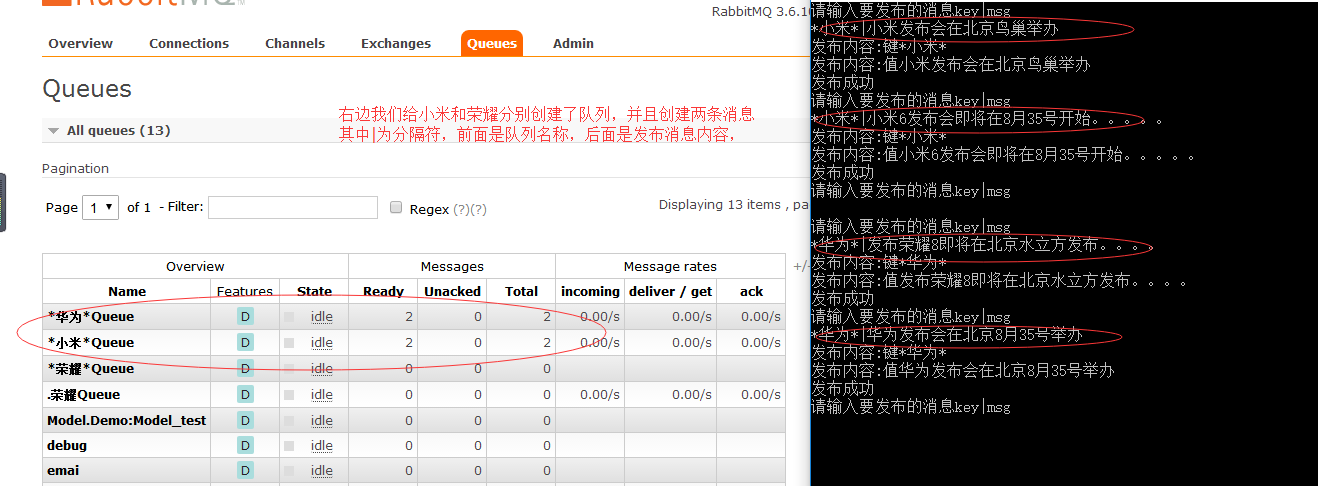Switch to the Connections tab
Screen dimensions: 1318x486
coord(189,43)
